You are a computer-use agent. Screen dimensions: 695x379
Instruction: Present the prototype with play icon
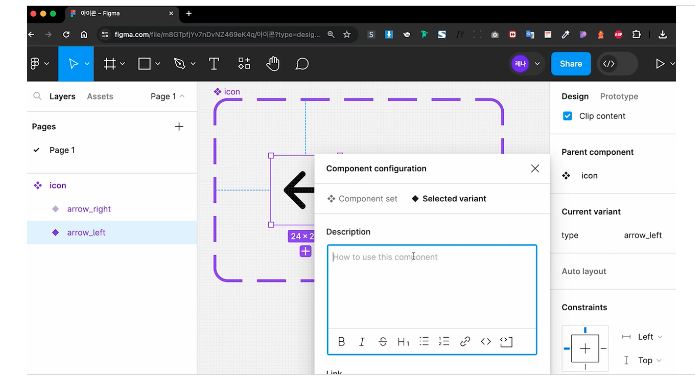[660, 64]
